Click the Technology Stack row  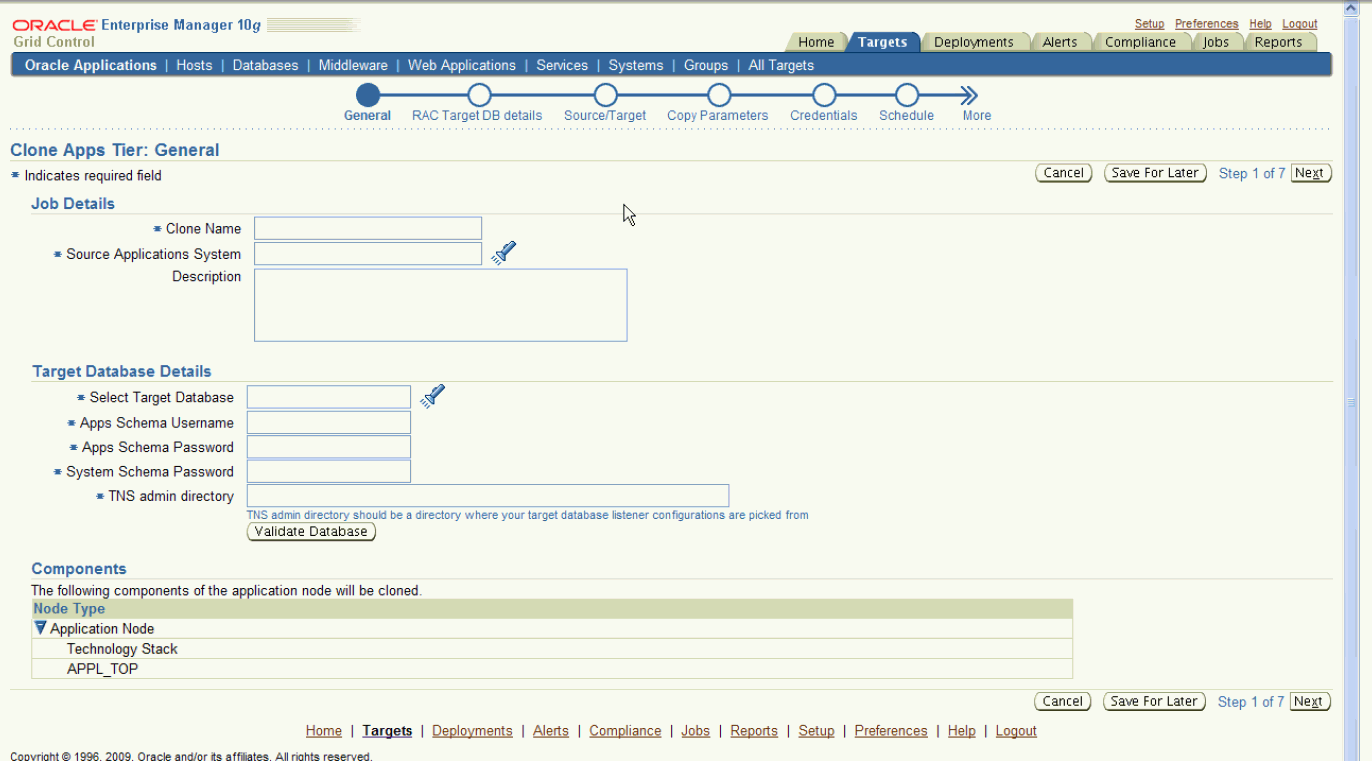click(x=552, y=649)
